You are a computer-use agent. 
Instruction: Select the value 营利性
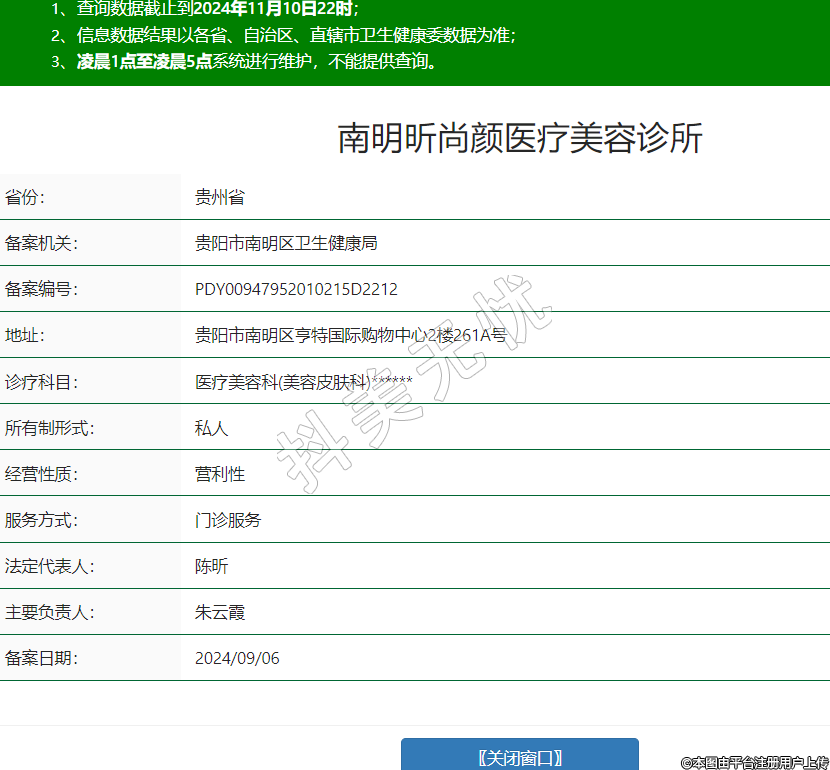click(219, 474)
